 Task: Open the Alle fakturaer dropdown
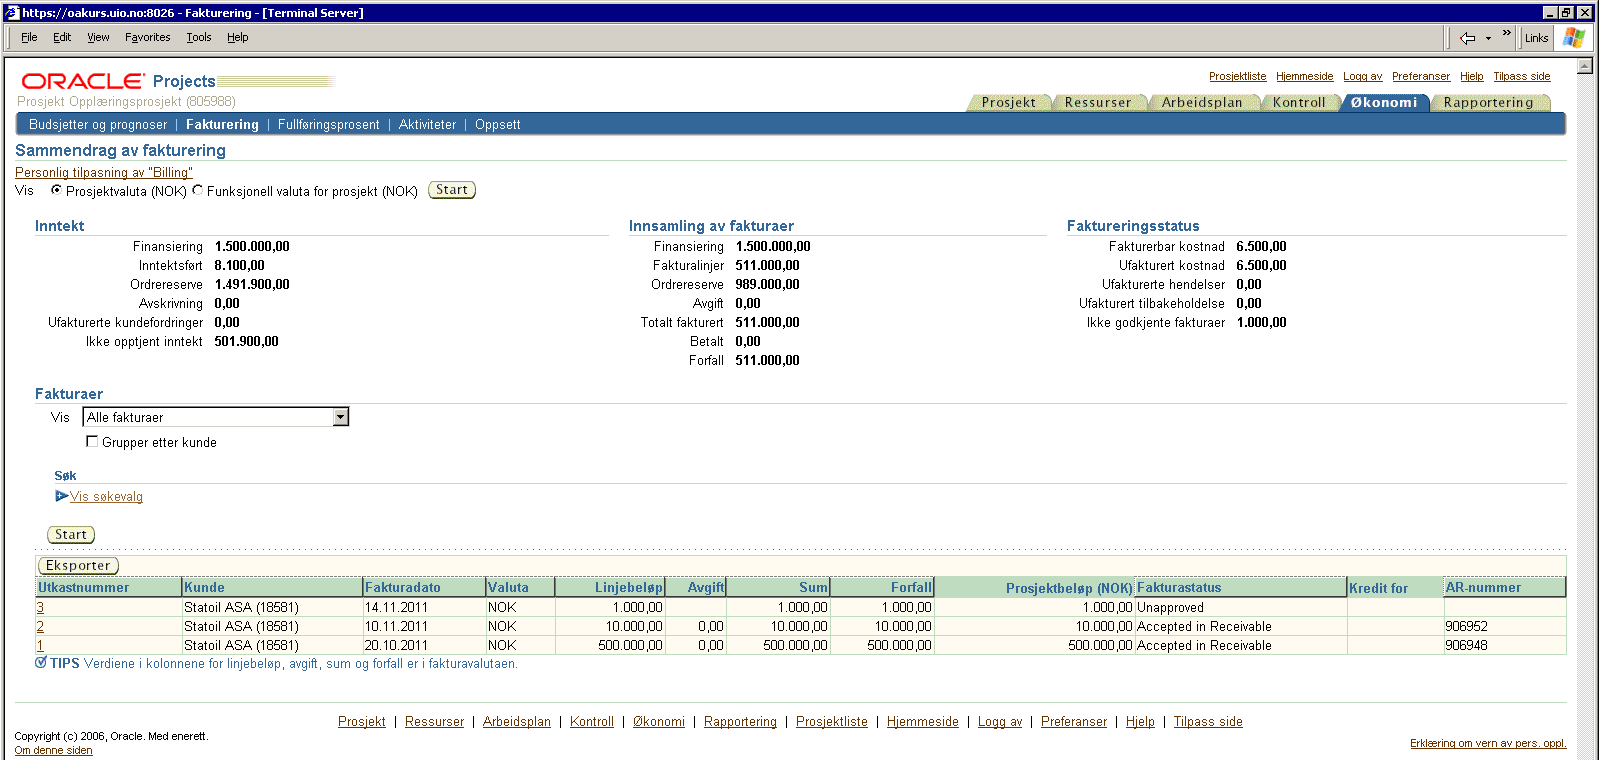coord(216,417)
